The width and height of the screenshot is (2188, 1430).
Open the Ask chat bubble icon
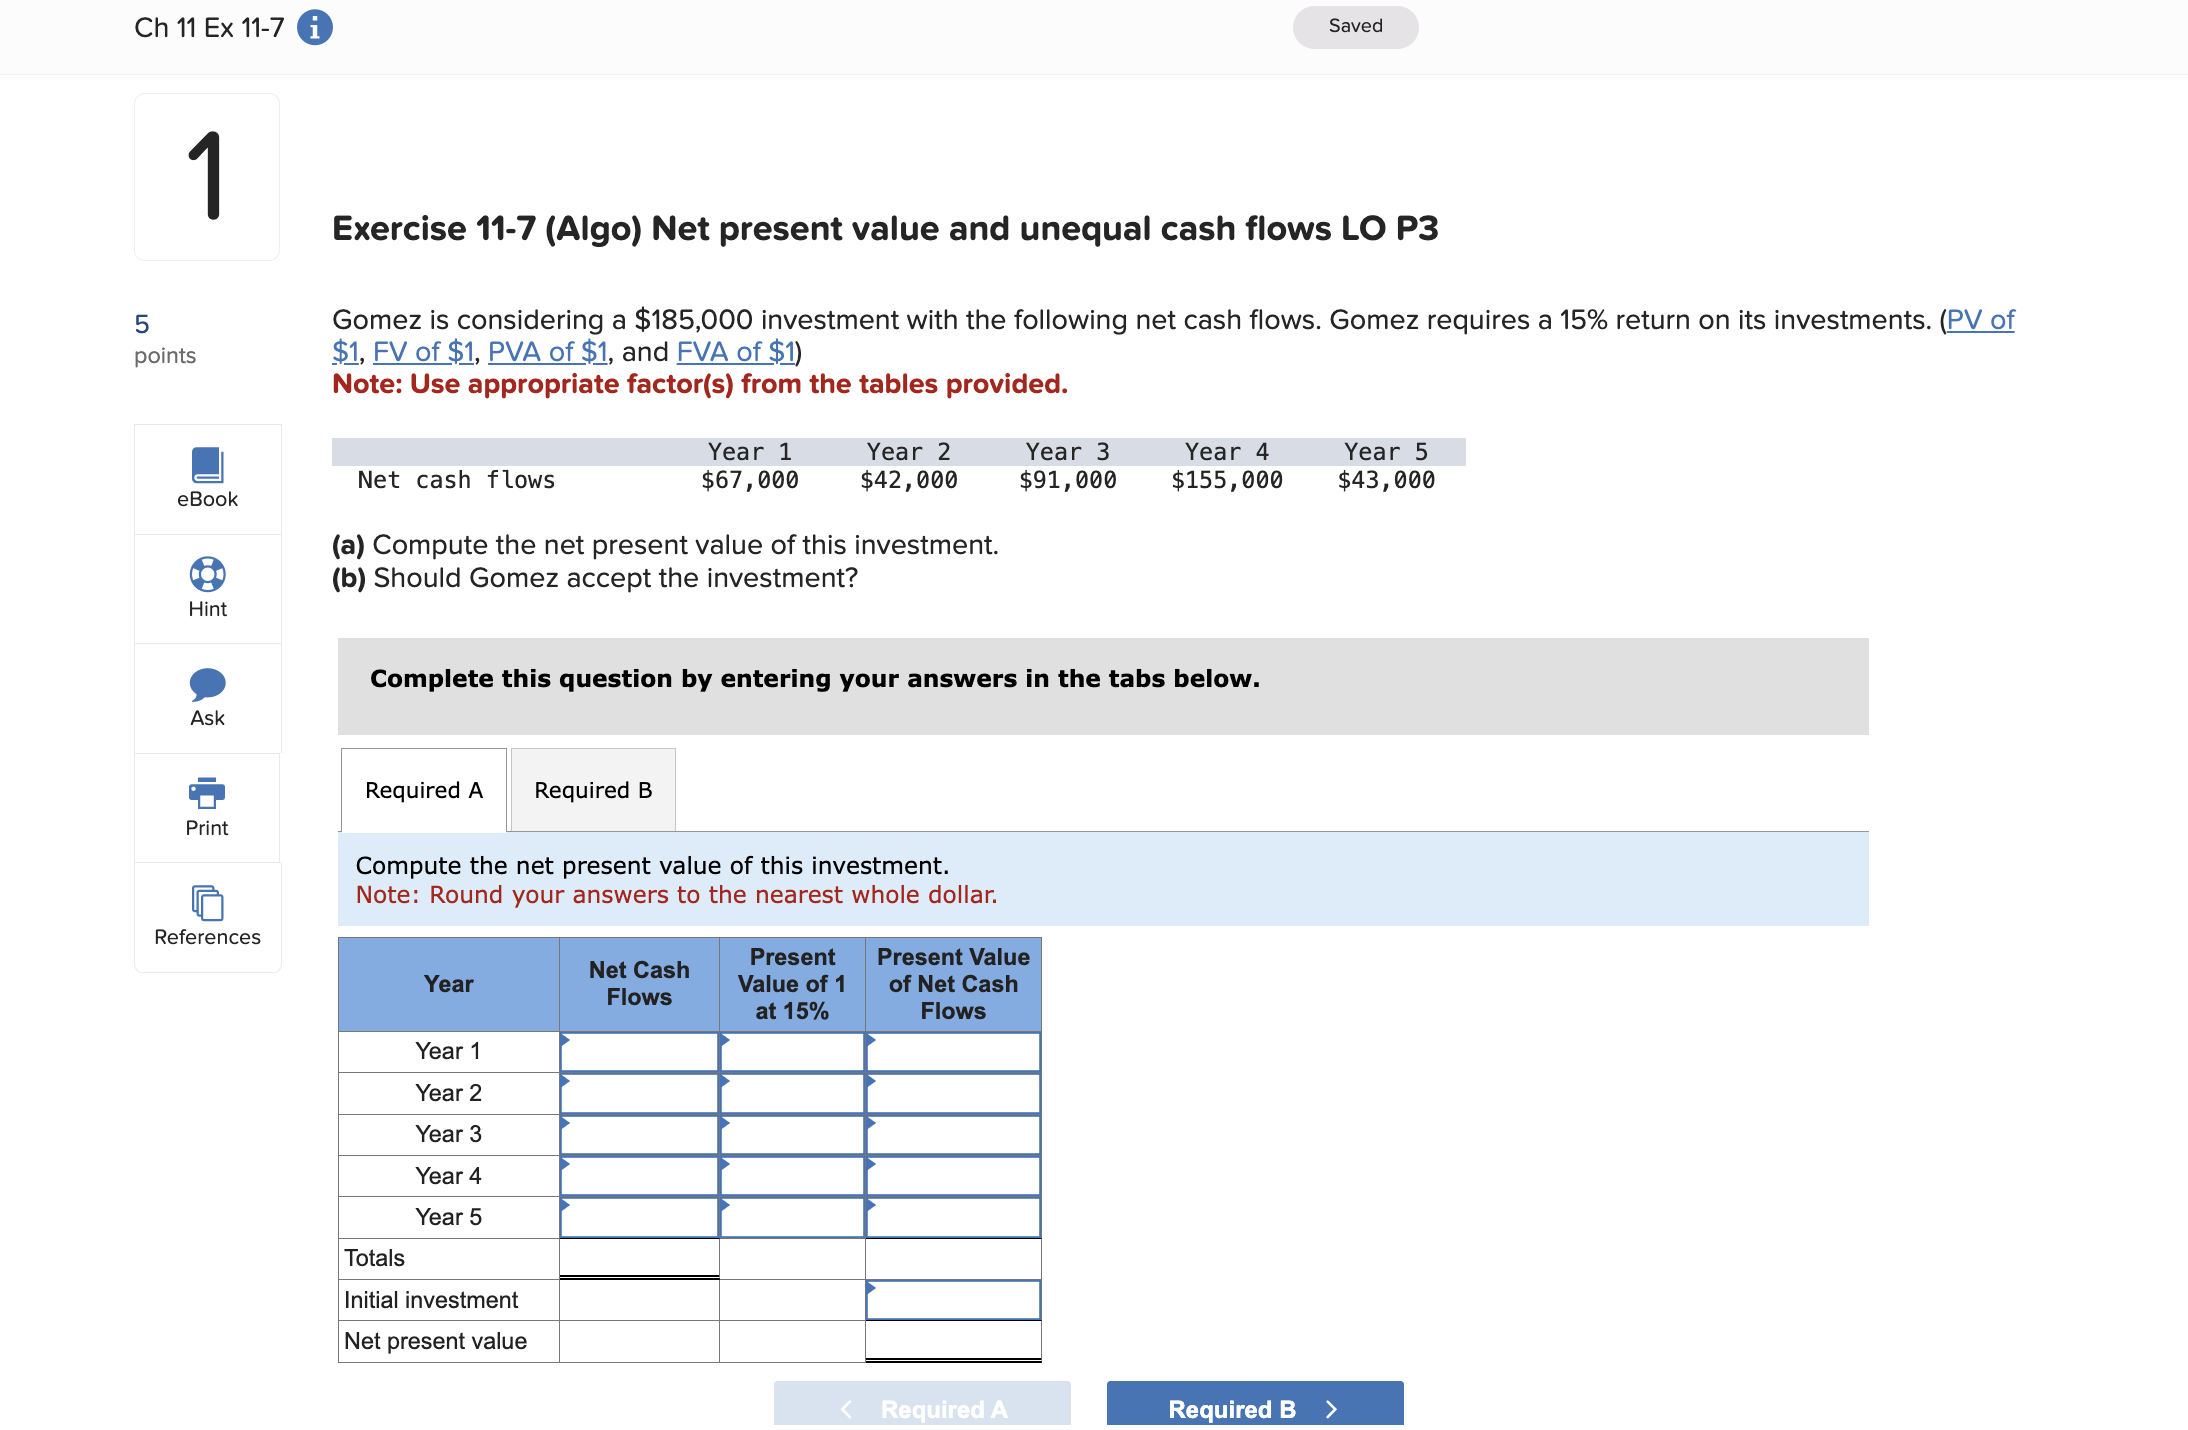207,684
